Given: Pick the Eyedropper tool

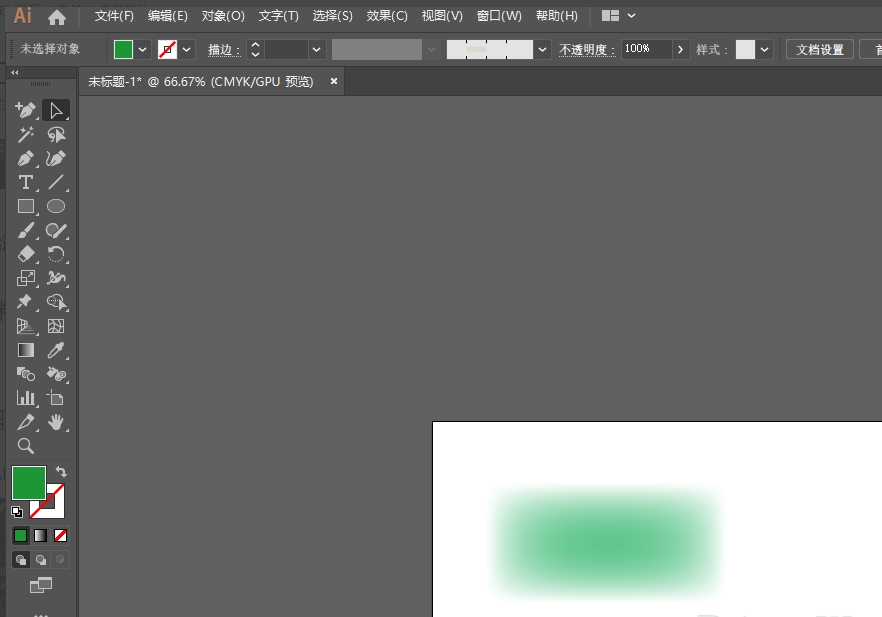Looking at the screenshot, I should (x=57, y=350).
